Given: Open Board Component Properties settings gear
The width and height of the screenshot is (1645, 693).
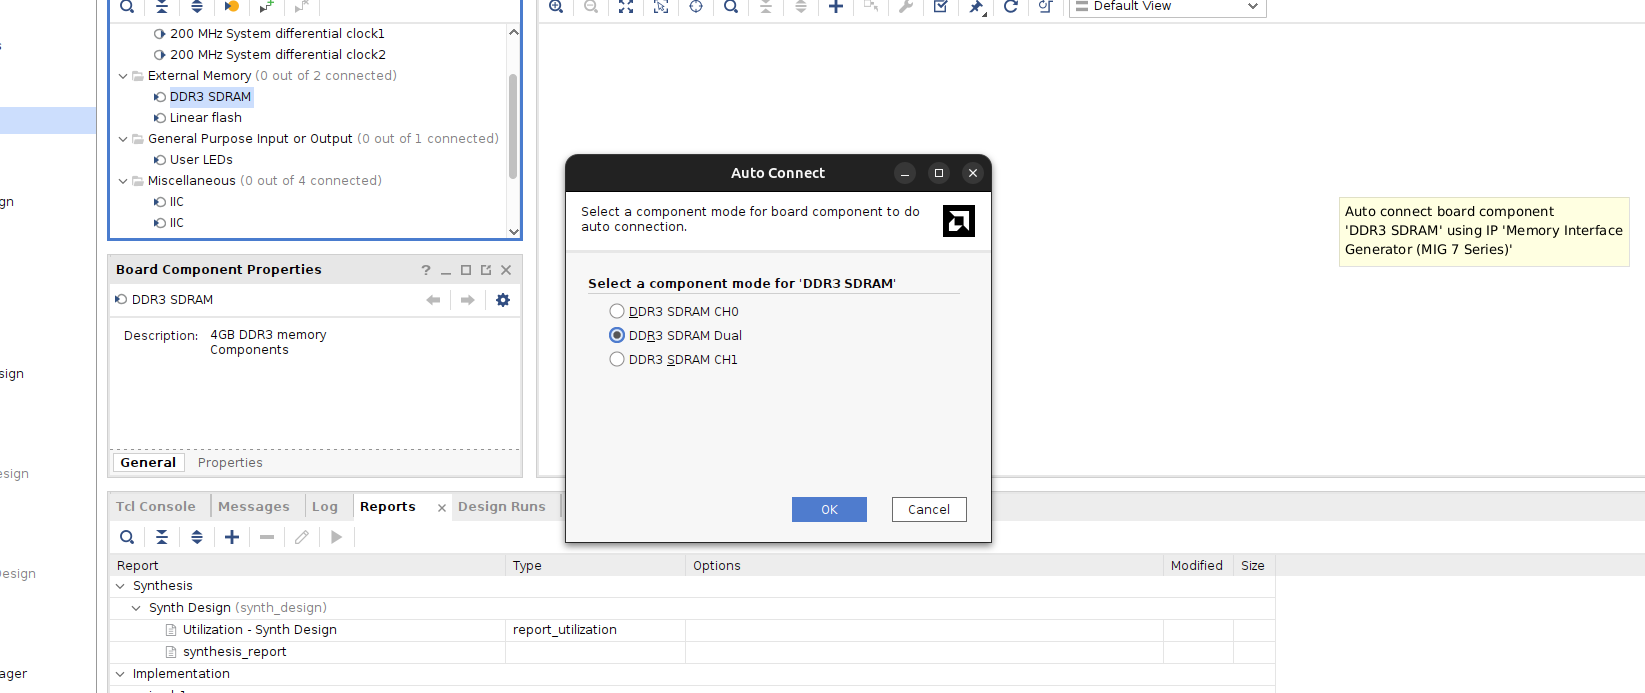Looking at the screenshot, I should [503, 300].
